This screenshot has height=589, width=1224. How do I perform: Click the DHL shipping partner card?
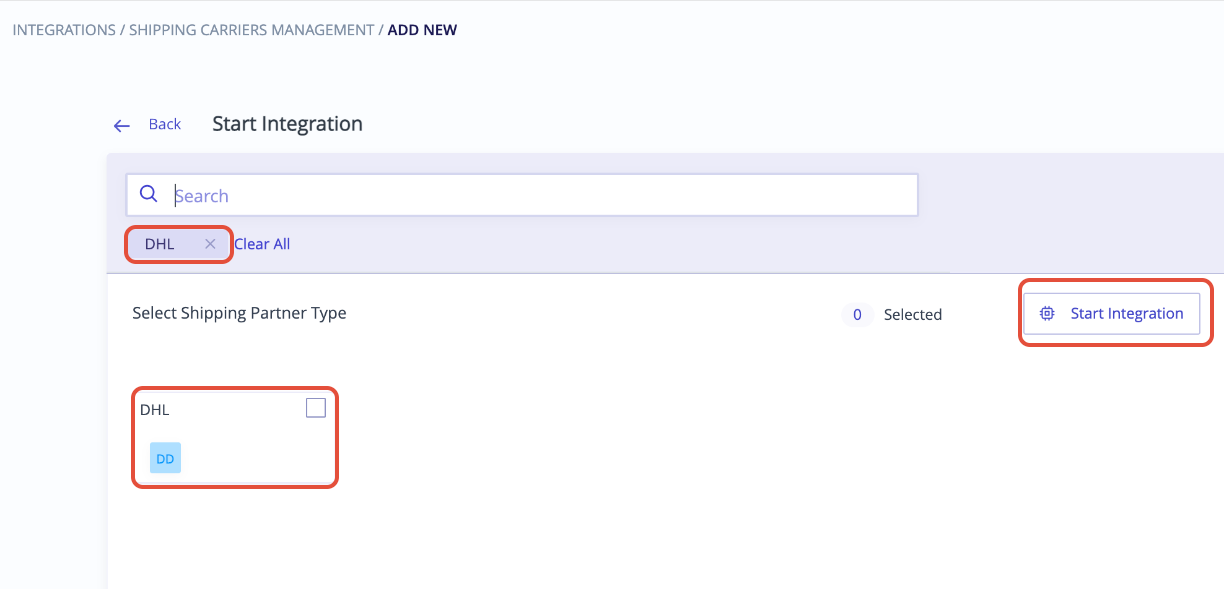pyautogui.click(x=235, y=438)
